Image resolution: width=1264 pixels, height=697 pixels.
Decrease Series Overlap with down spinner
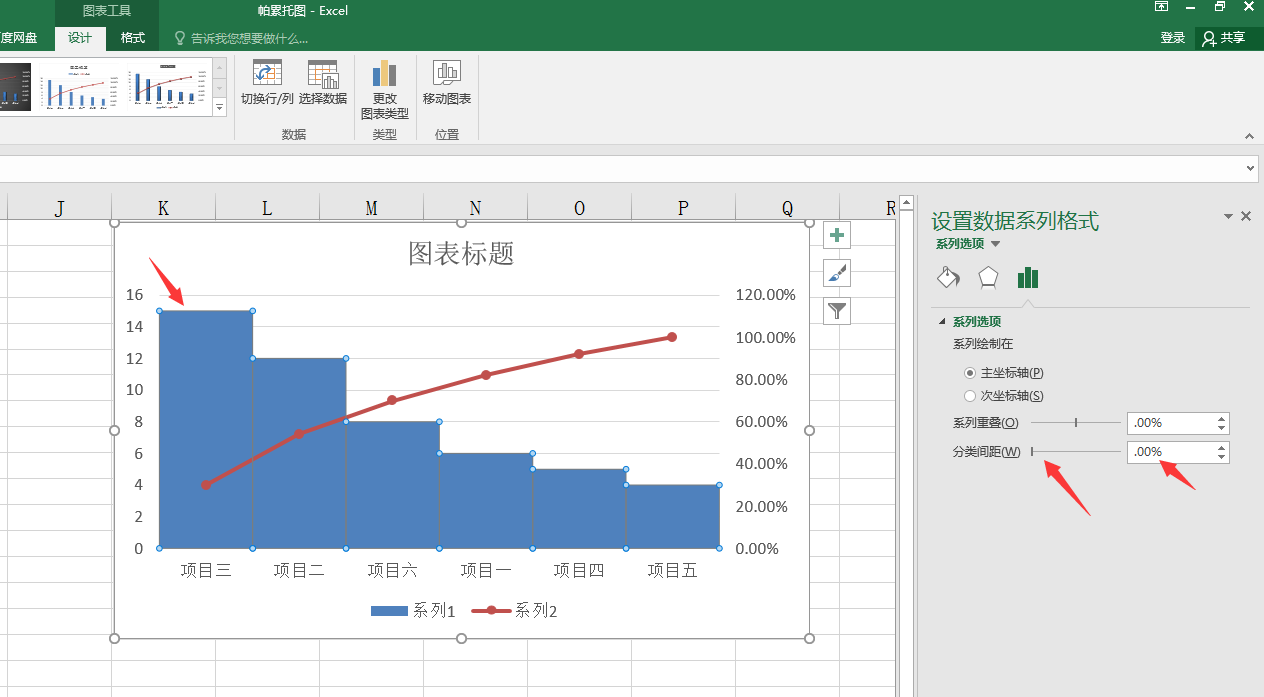pos(1221,428)
